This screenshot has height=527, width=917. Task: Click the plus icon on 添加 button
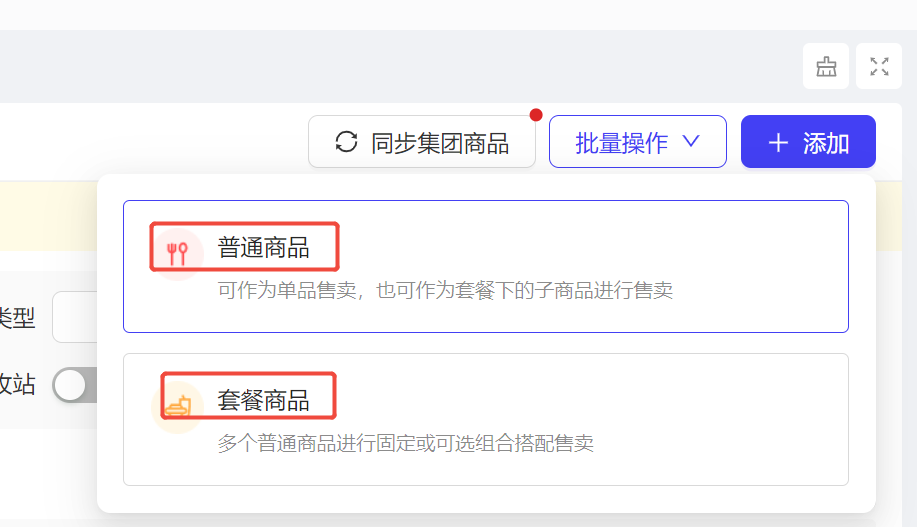pos(778,143)
